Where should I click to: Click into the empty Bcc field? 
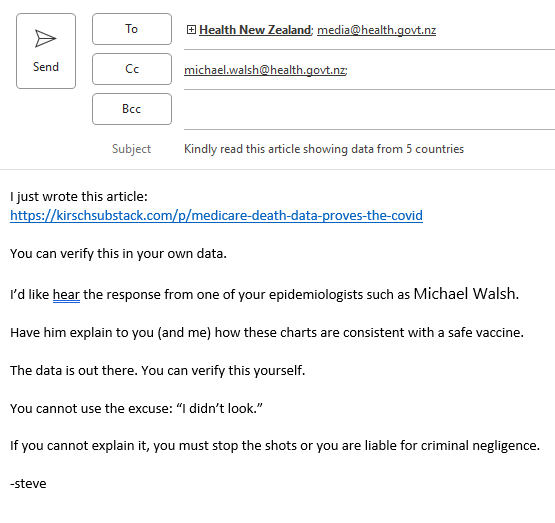[369, 110]
